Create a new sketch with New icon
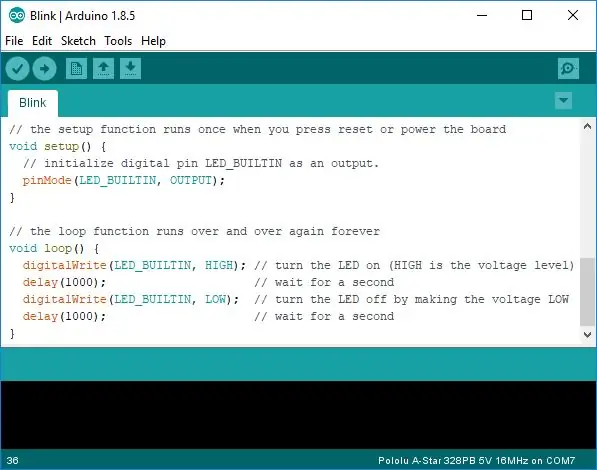The image size is (597, 470). [x=76, y=69]
